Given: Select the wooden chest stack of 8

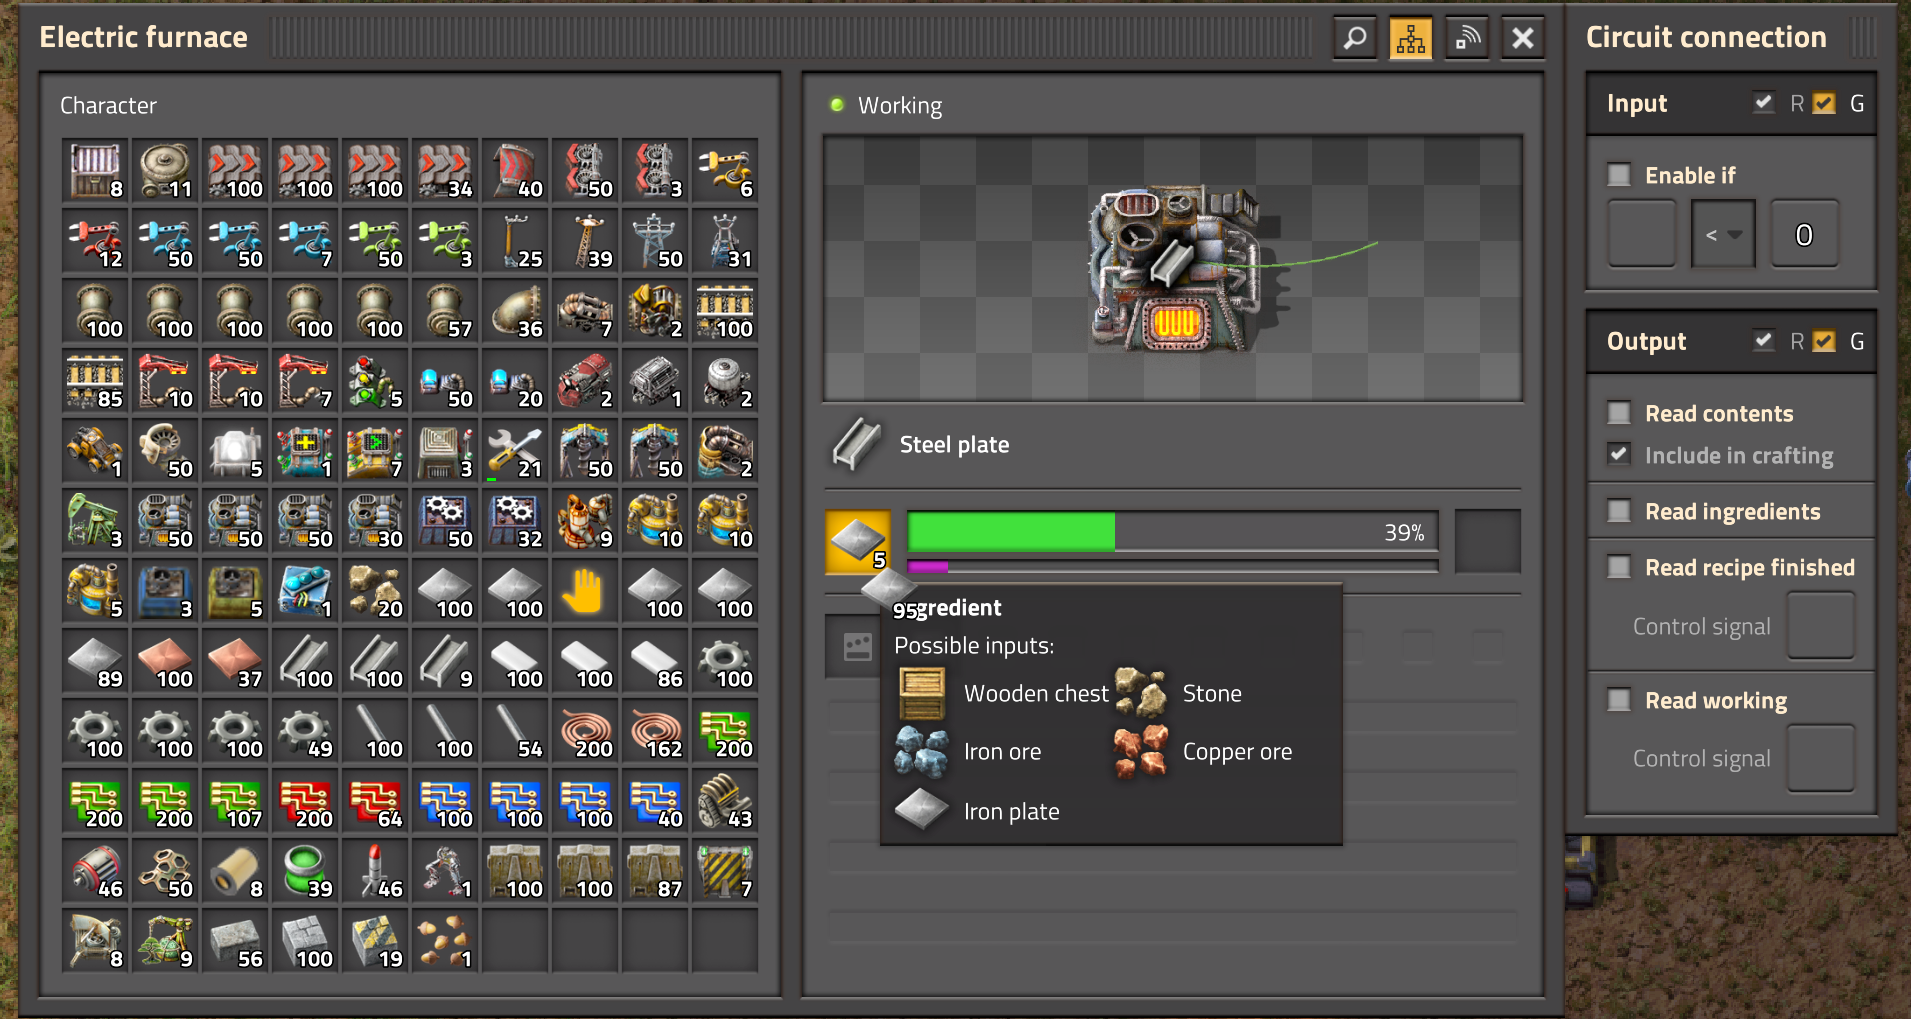Looking at the screenshot, I should point(95,171).
